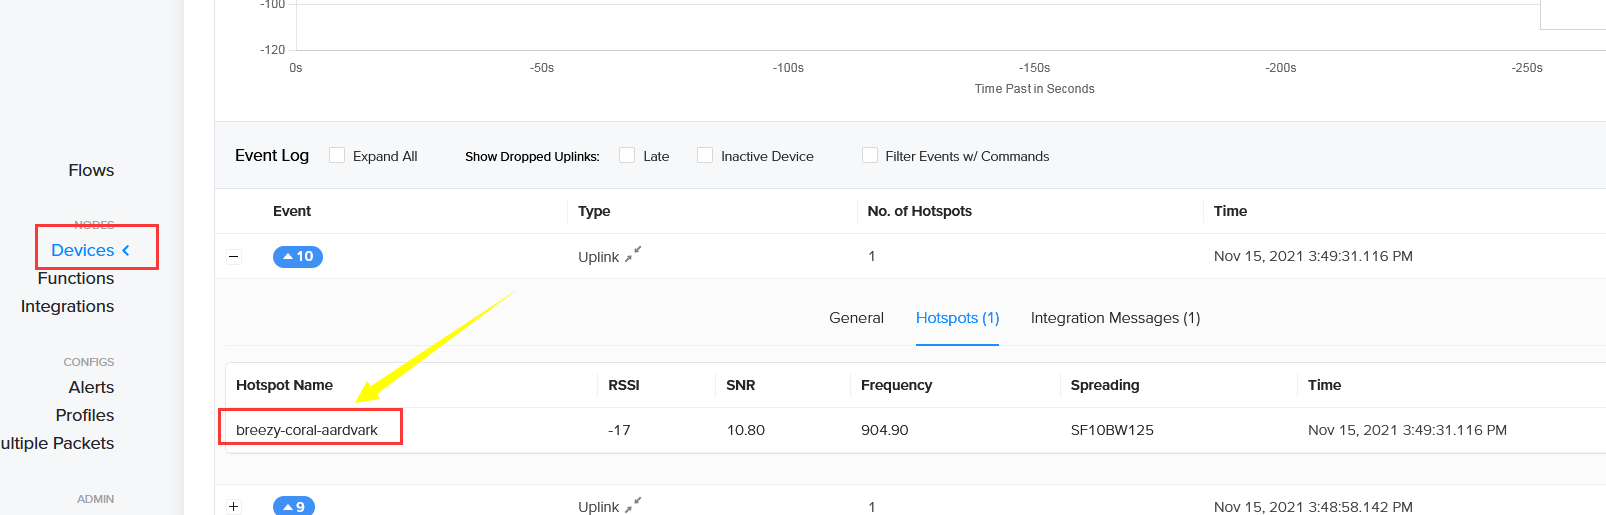
Task: Click the Uplink arrows icon in first row
Action: pyautogui.click(x=633, y=255)
